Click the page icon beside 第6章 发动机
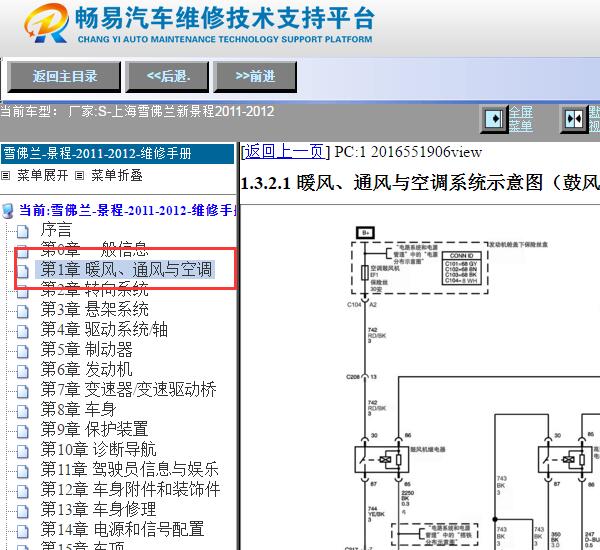 (23, 370)
